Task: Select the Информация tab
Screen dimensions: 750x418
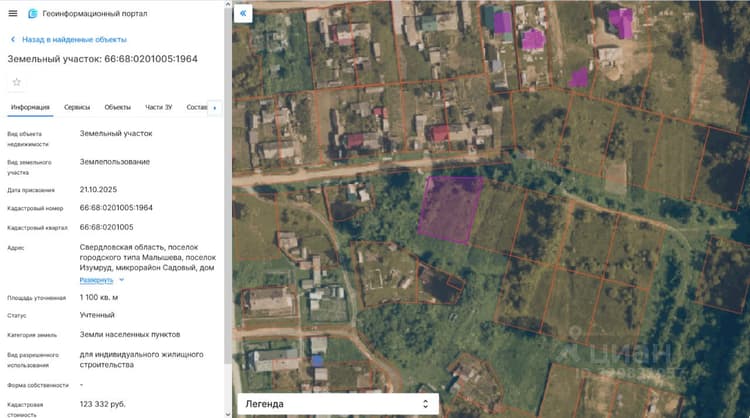Action: click(30, 107)
